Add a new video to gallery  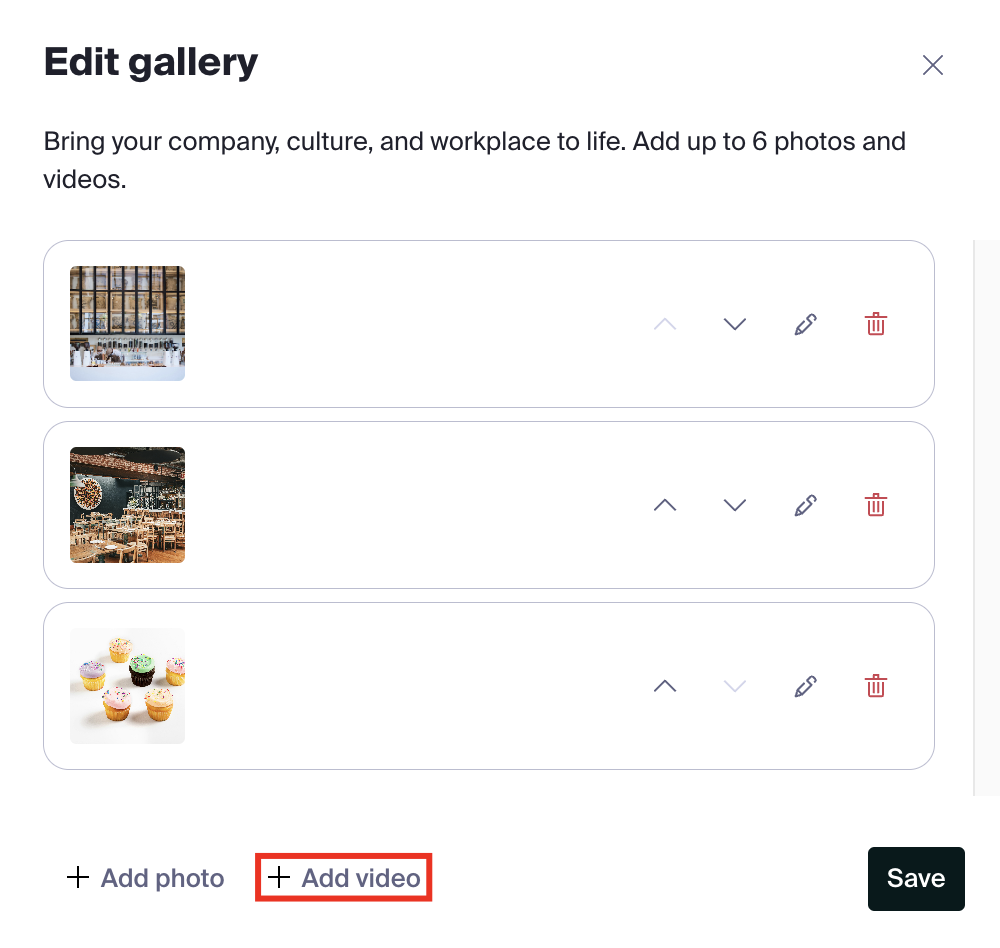344,878
